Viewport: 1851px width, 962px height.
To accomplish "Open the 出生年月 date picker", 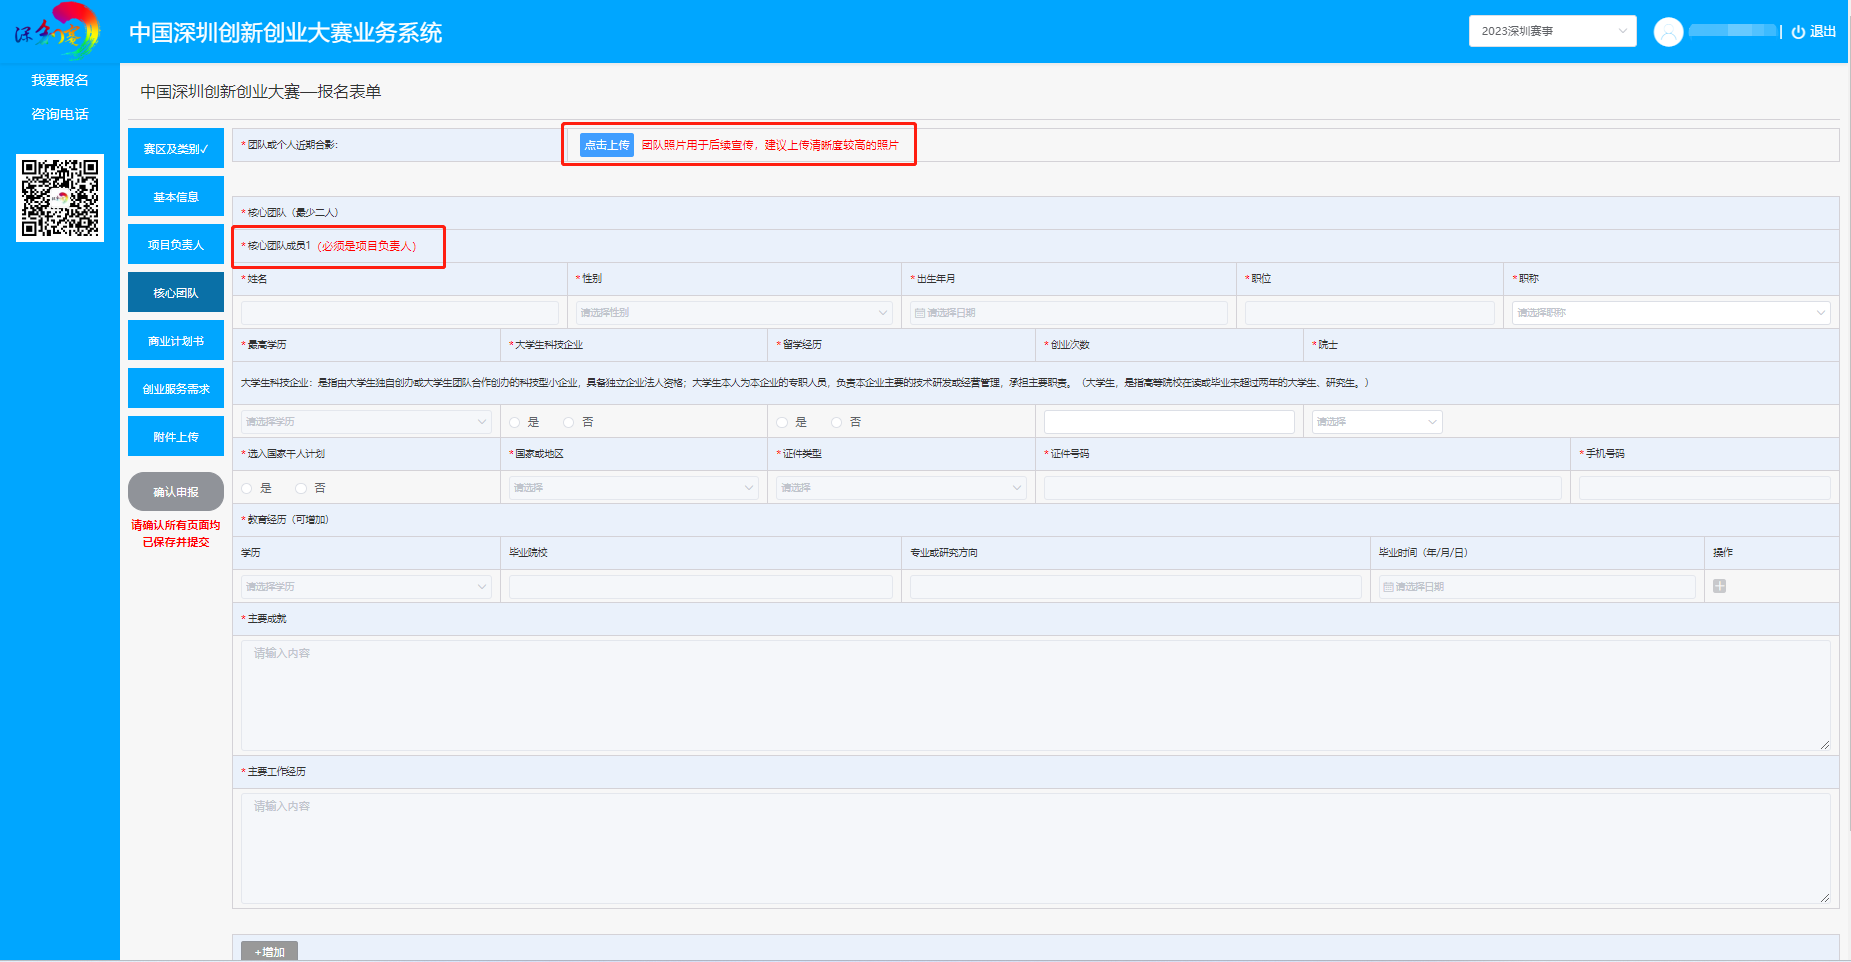I will pos(1067,313).
